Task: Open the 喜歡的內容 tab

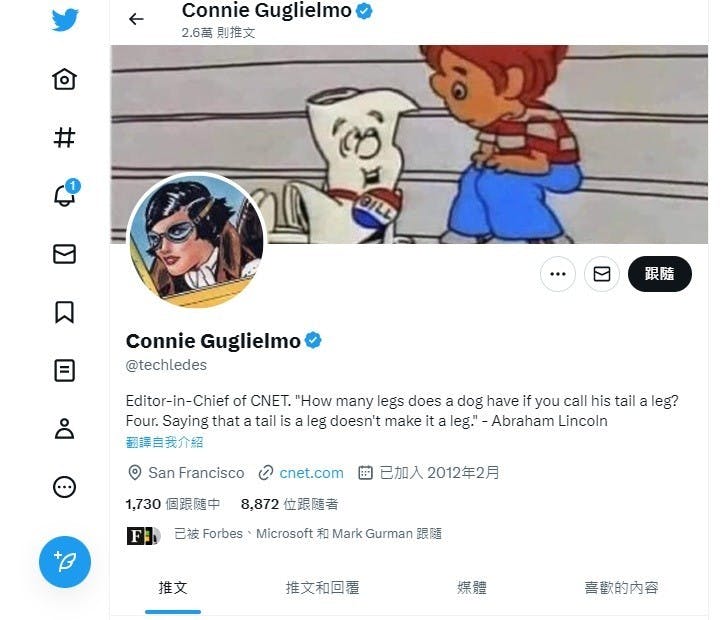Action: 621,588
